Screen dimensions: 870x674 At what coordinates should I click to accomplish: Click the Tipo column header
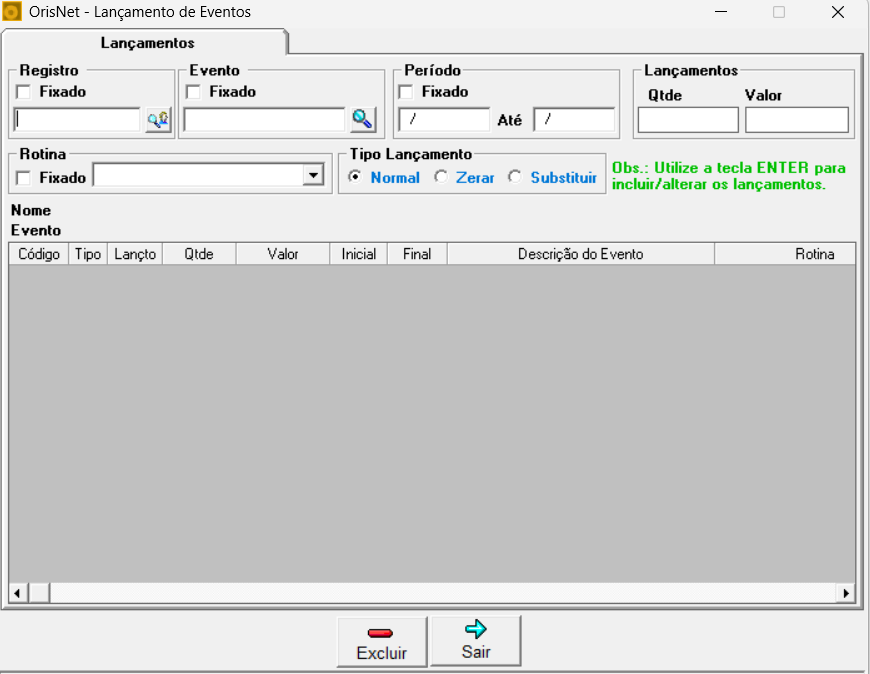88,254
